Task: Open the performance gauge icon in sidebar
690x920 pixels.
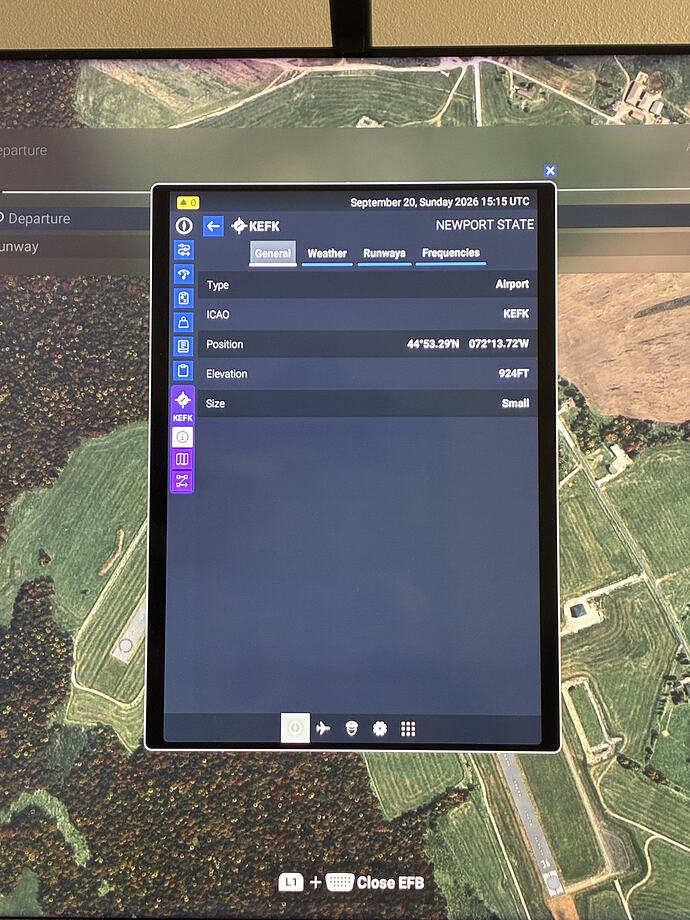Action: pos(184,275)
